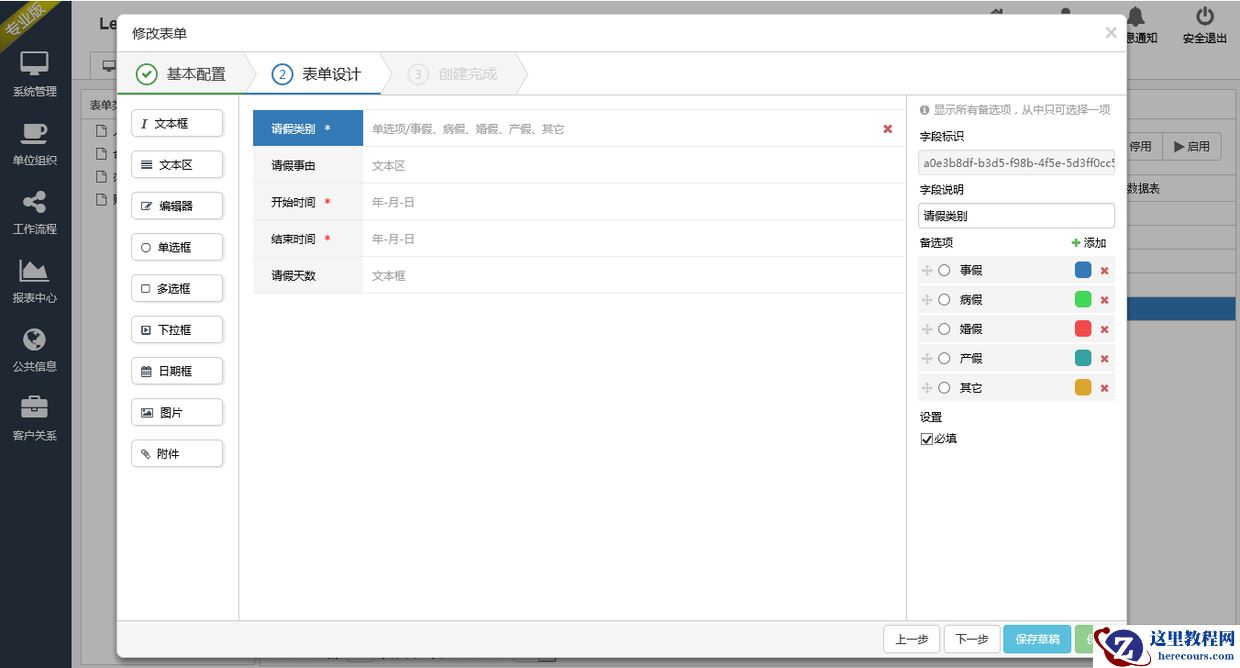
Task: Click the 下一步 button
Action: tap(972, 640)
